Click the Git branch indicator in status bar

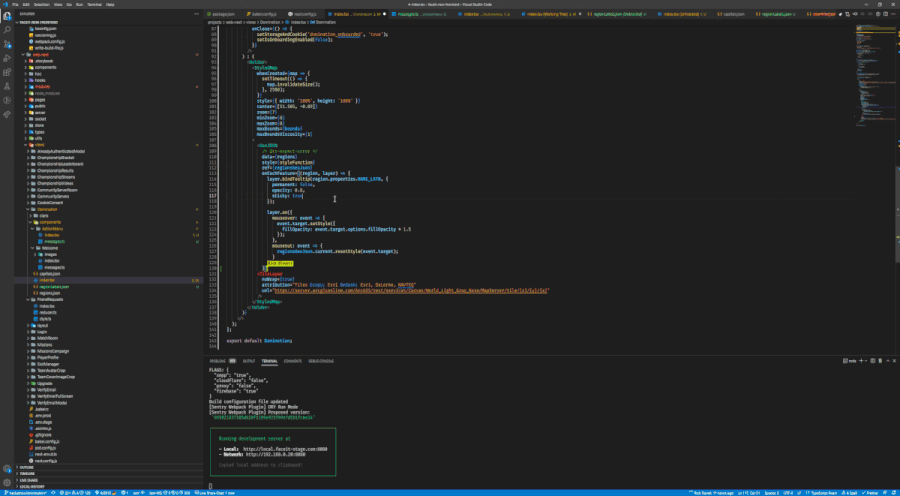(24, 493)
